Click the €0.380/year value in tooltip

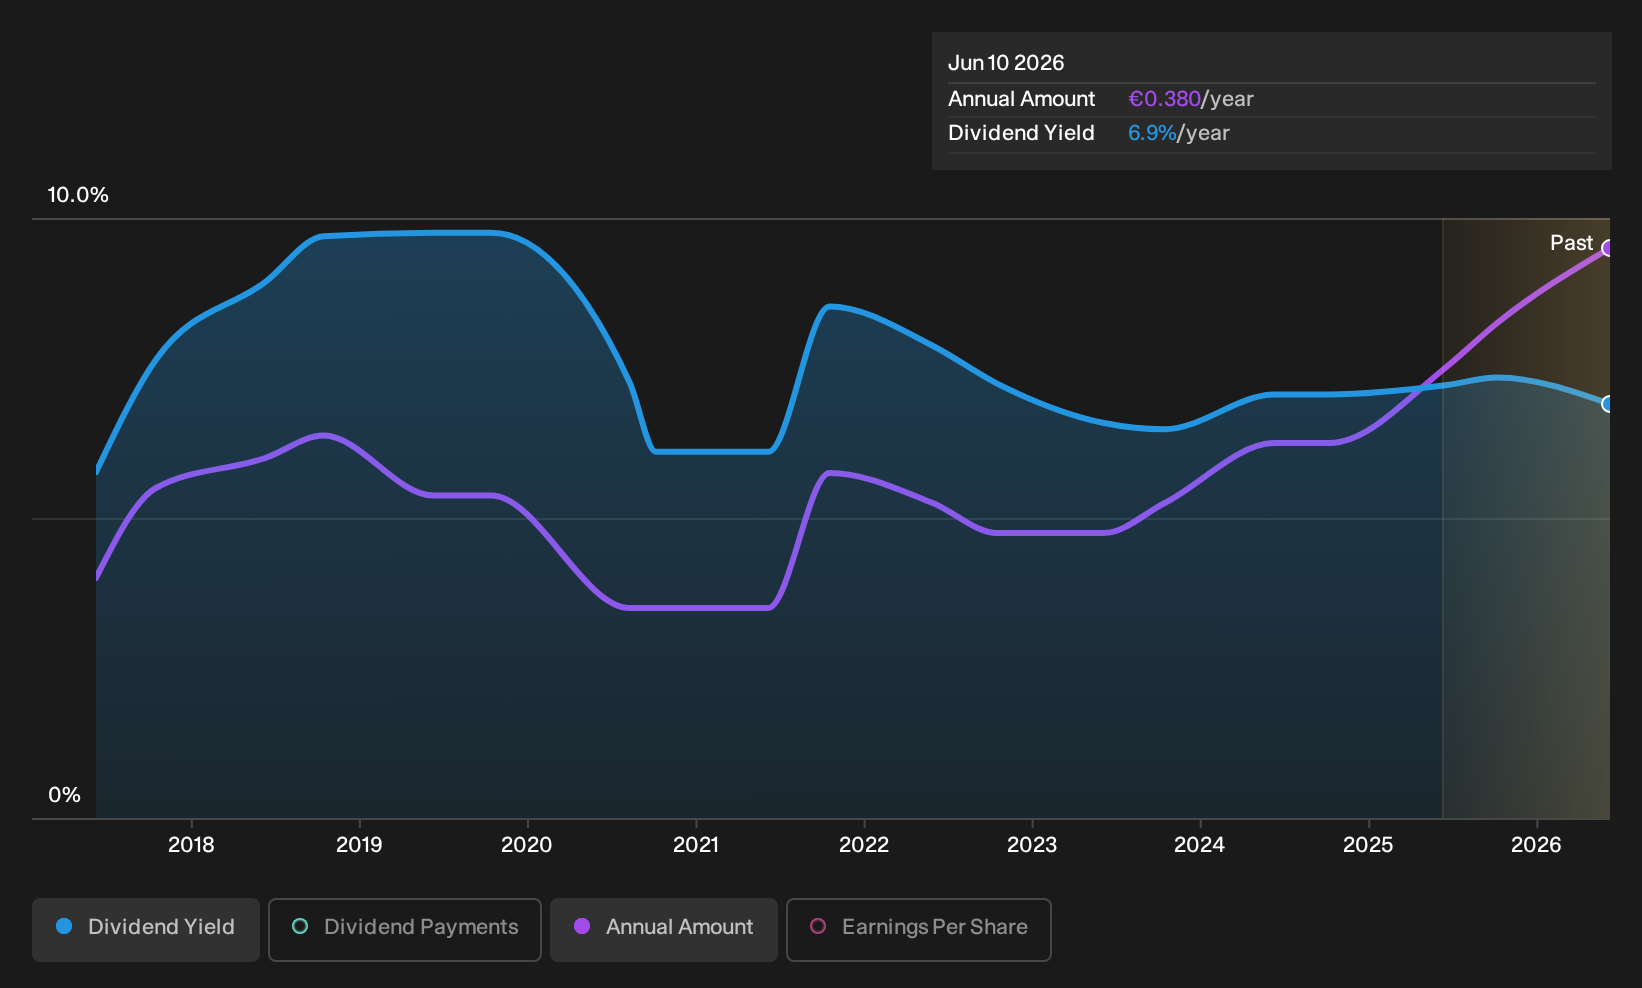click(x=1191, y=99)
